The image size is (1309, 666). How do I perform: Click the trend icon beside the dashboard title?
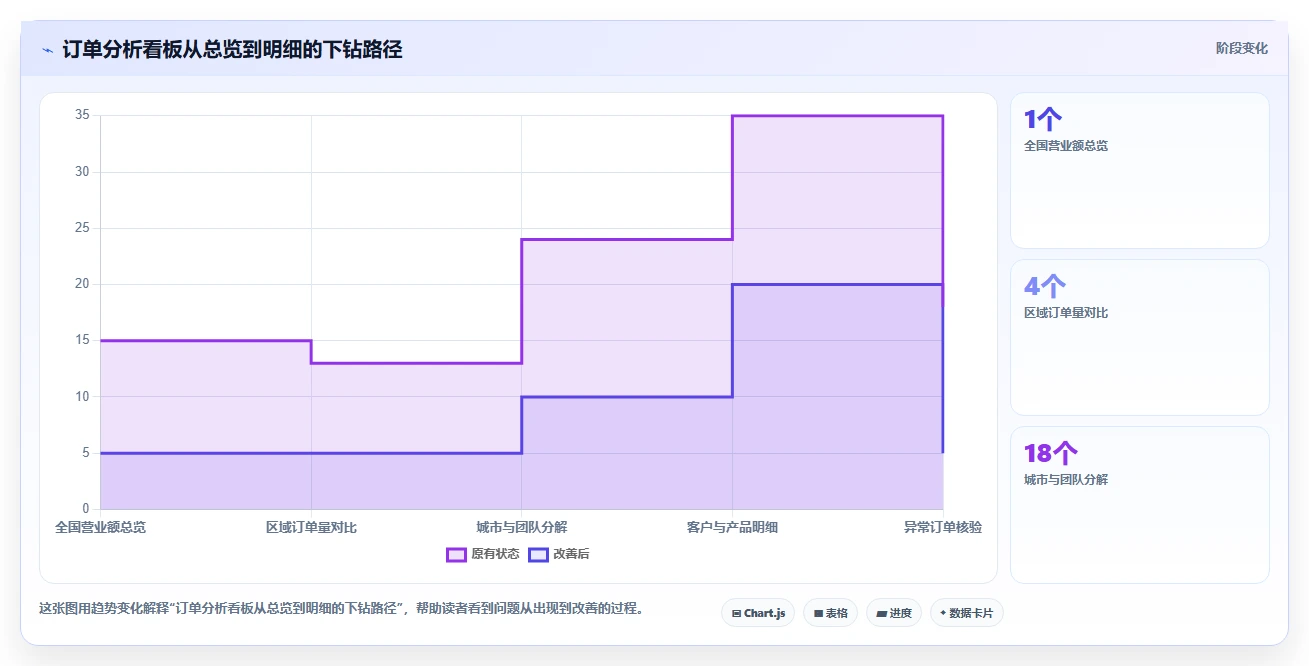click(47, 49)
